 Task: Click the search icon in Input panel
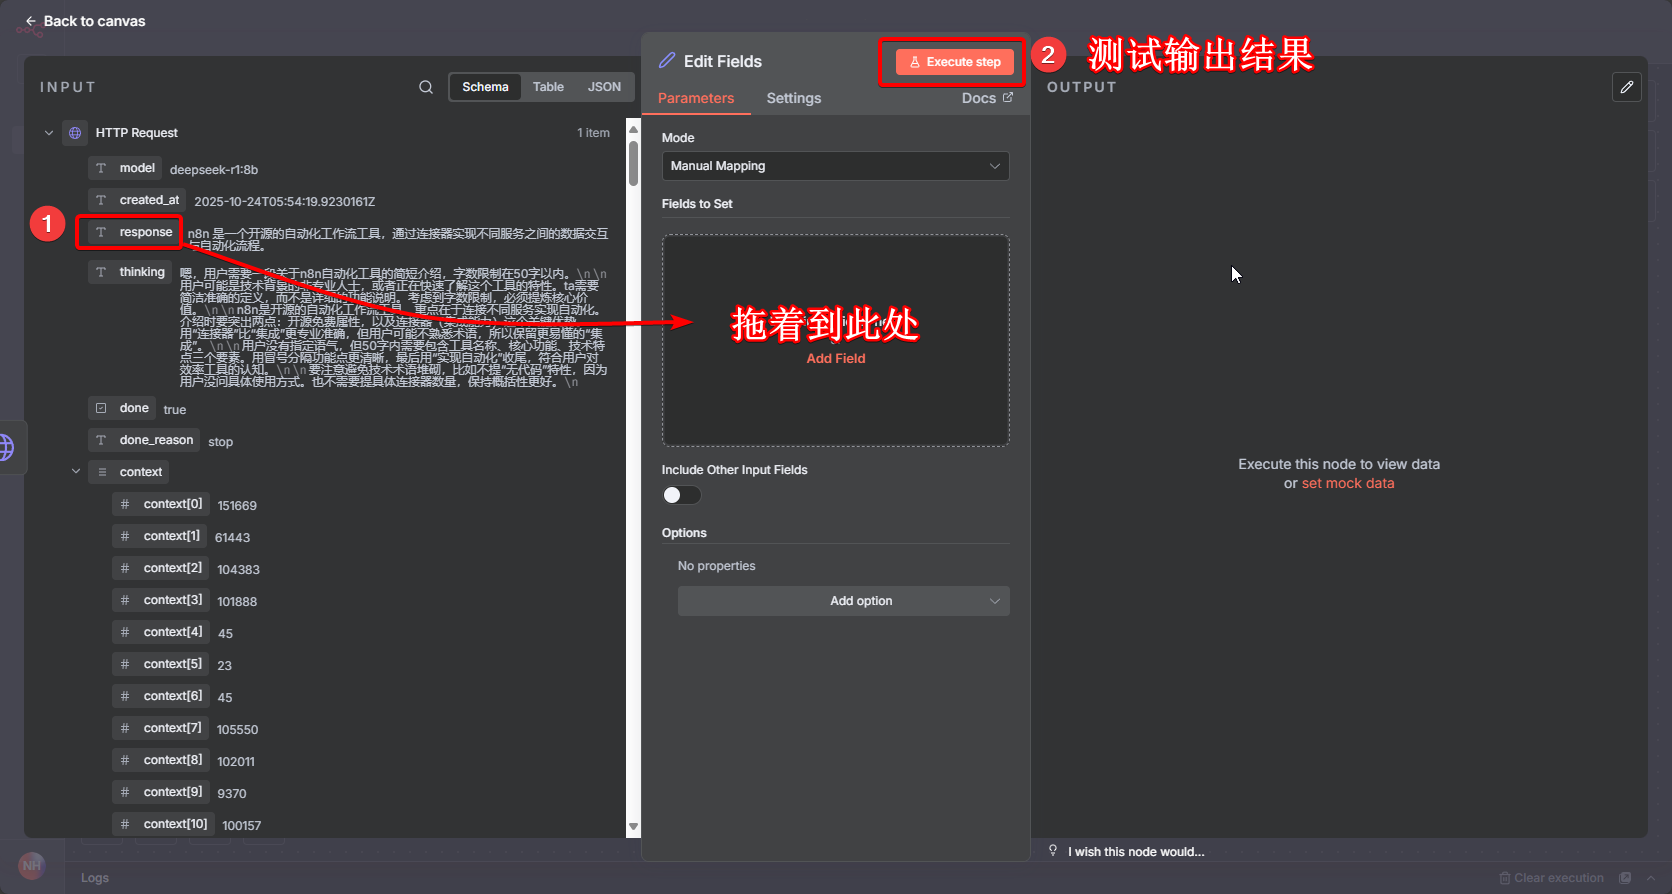pos(426,87)
